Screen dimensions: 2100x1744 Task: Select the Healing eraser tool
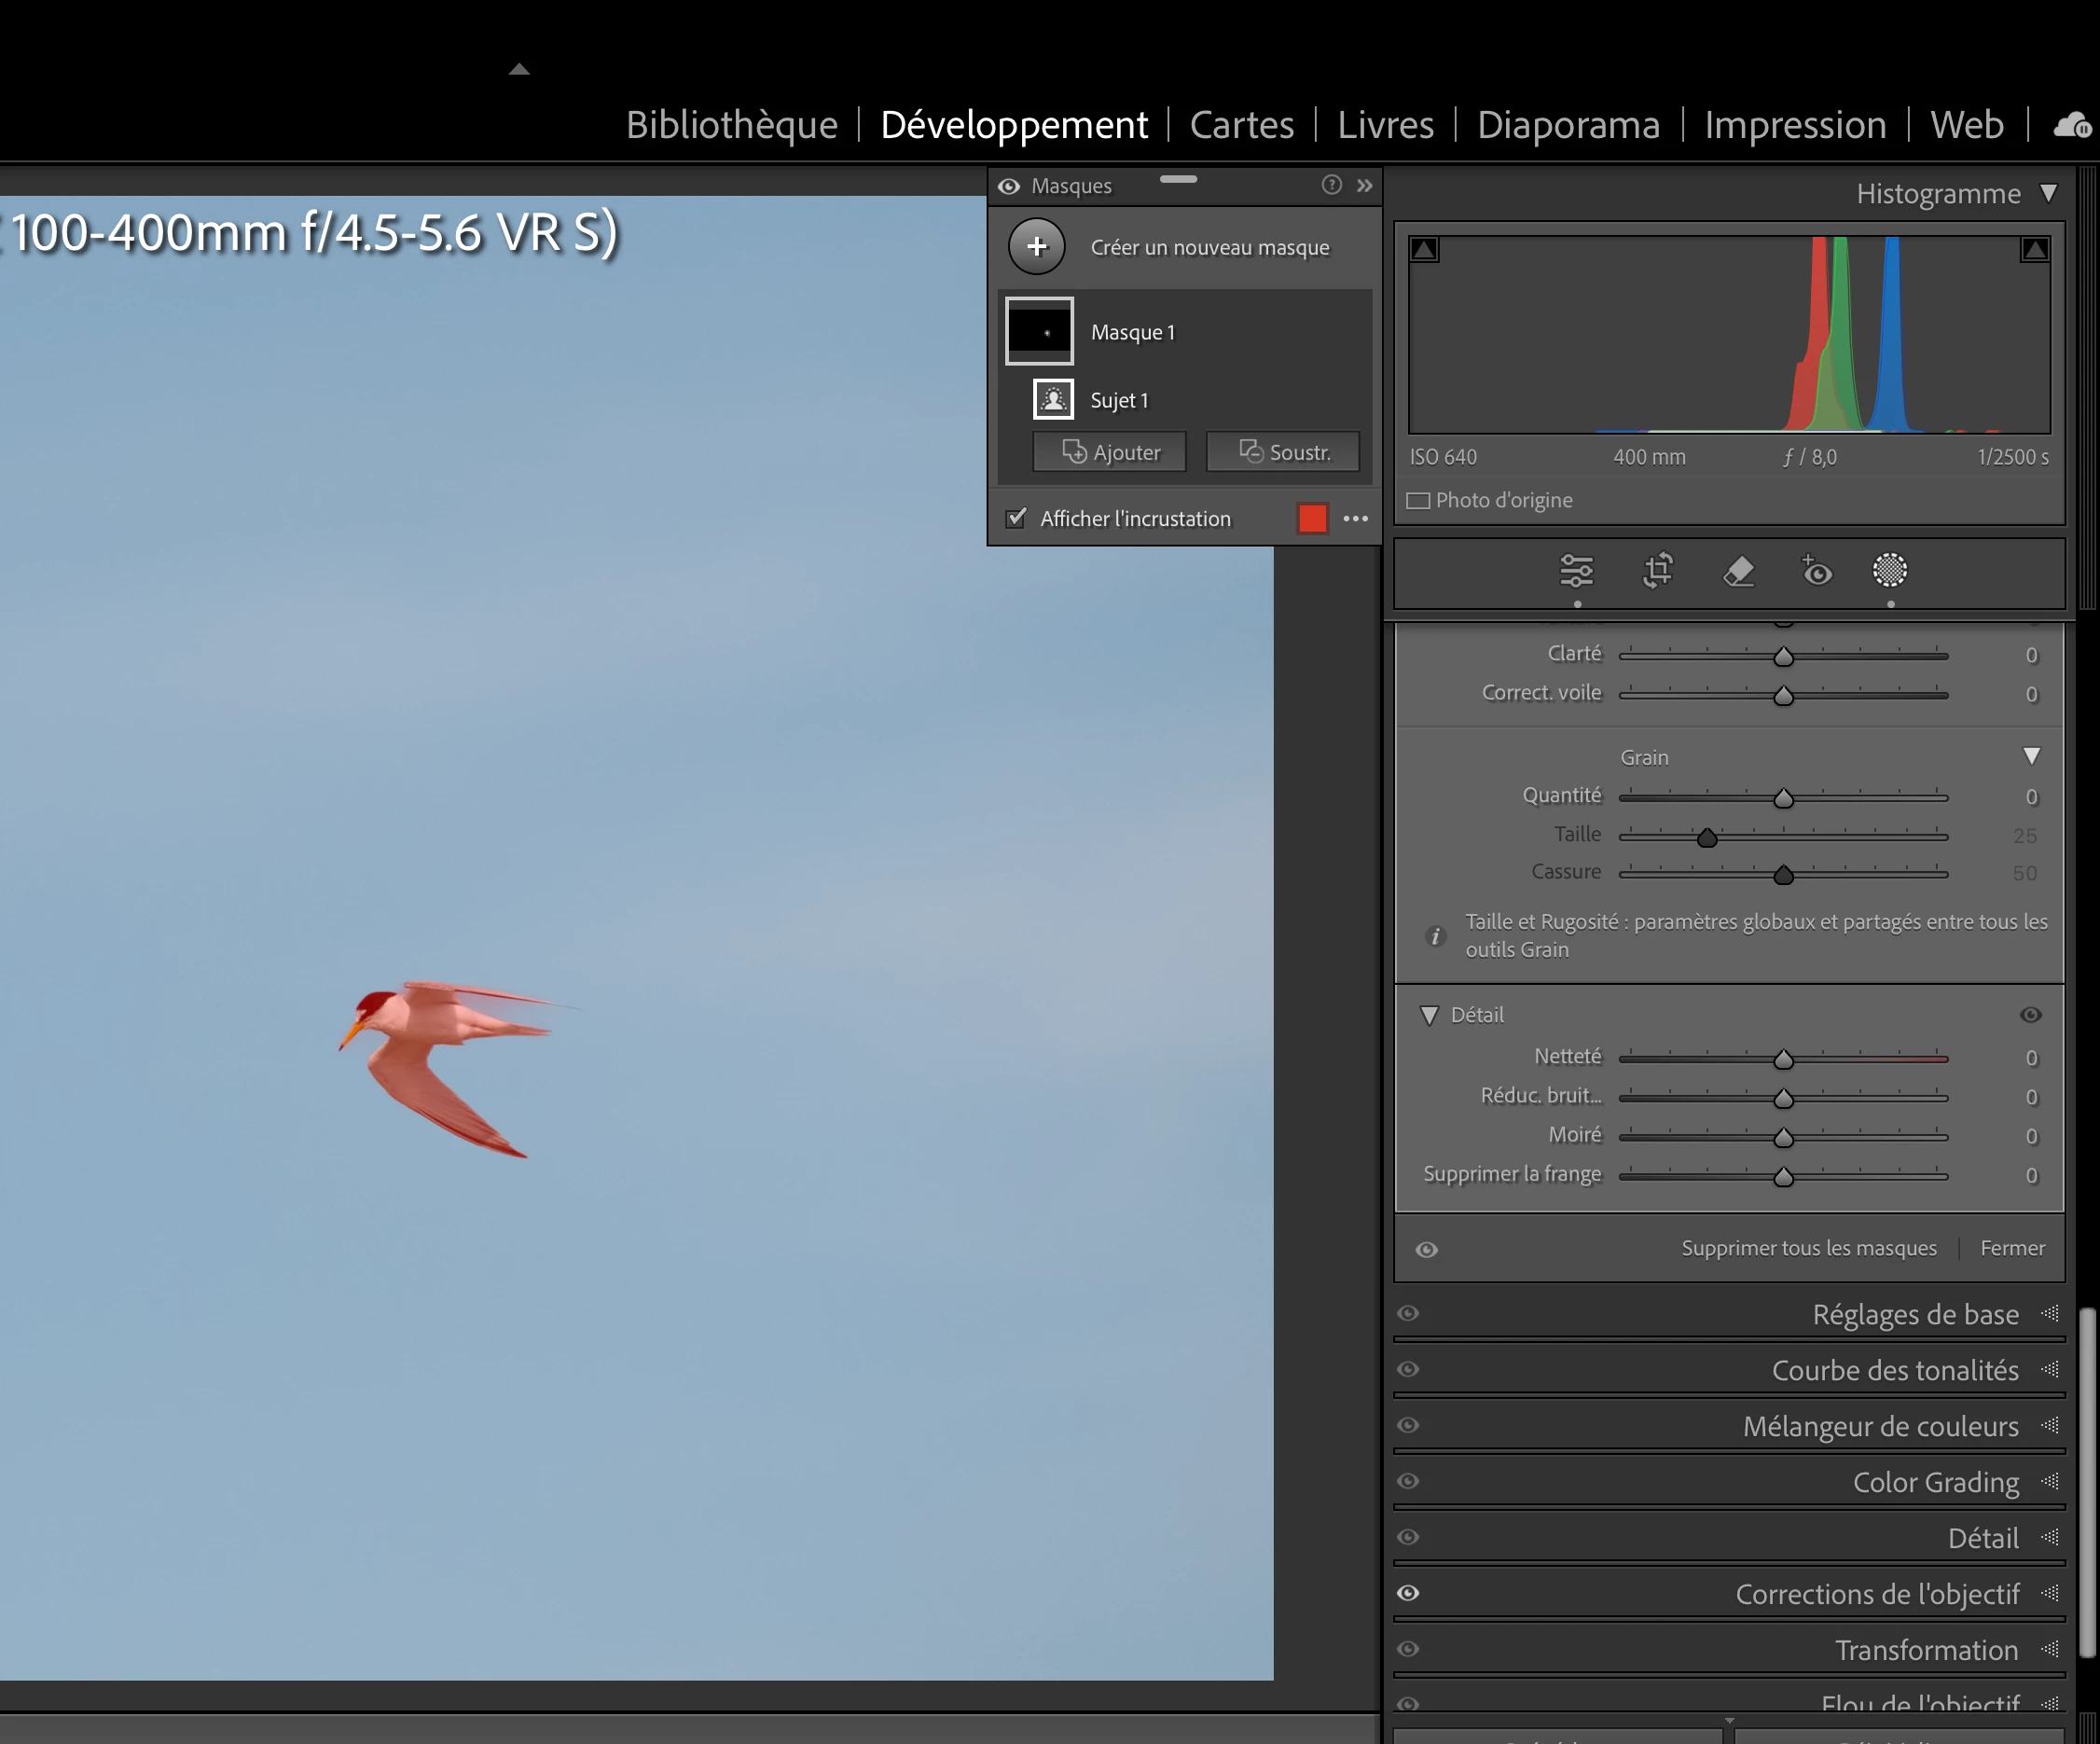(x=1738, y=571)
